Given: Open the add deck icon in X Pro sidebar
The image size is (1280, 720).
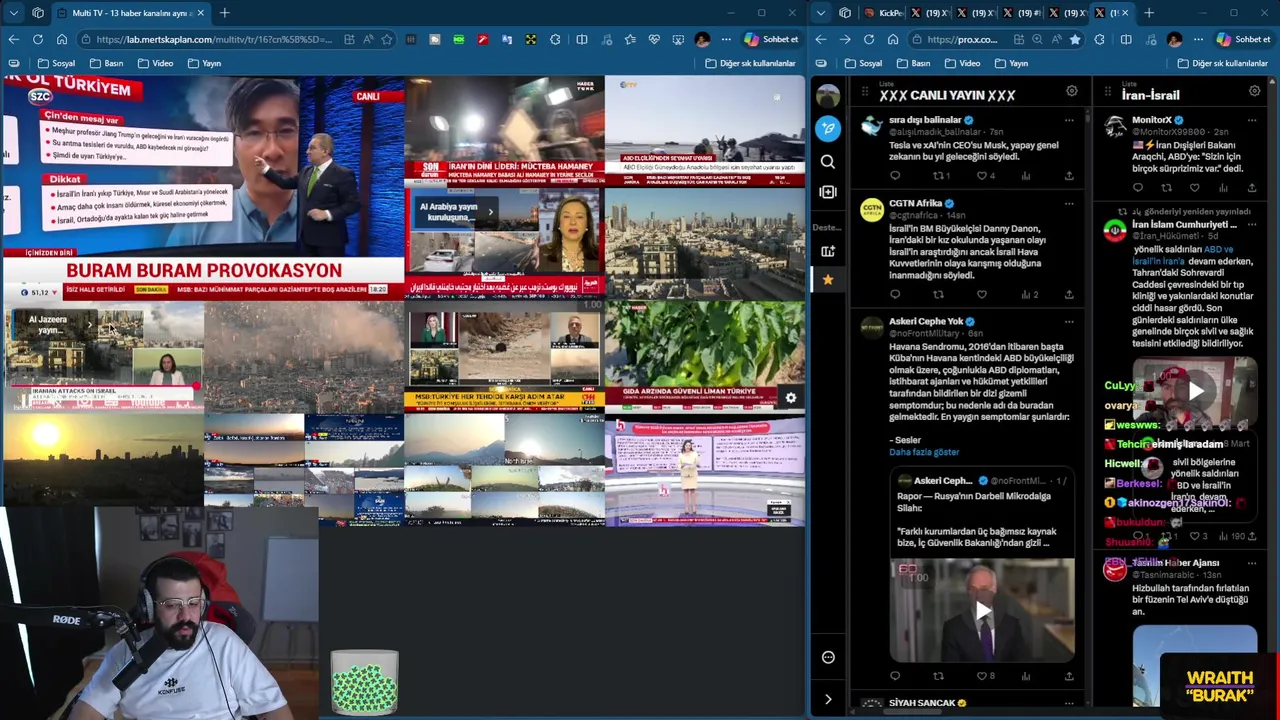Looking at the screenshot, I should (x=828, y=251).
